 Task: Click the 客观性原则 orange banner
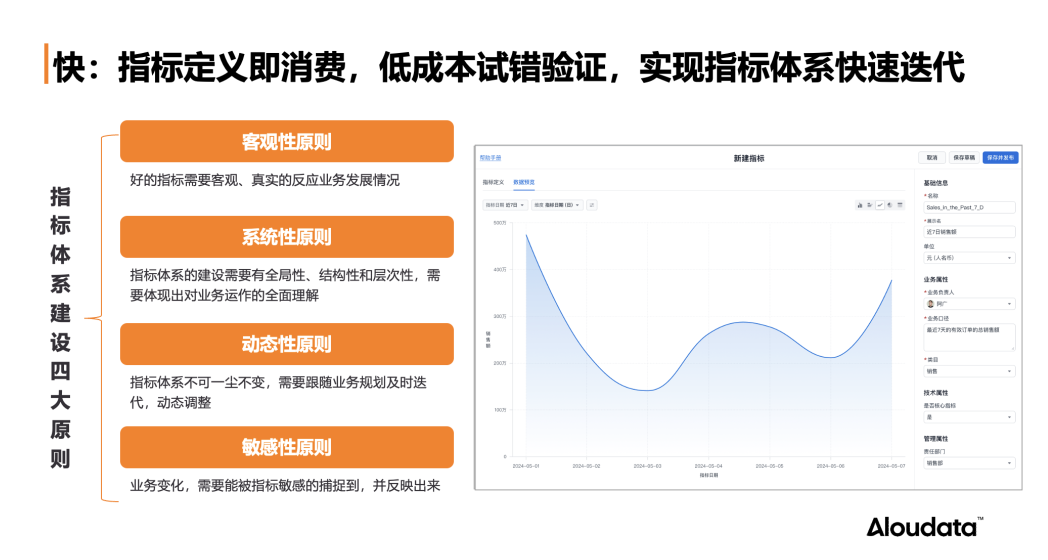click(287, 141)
